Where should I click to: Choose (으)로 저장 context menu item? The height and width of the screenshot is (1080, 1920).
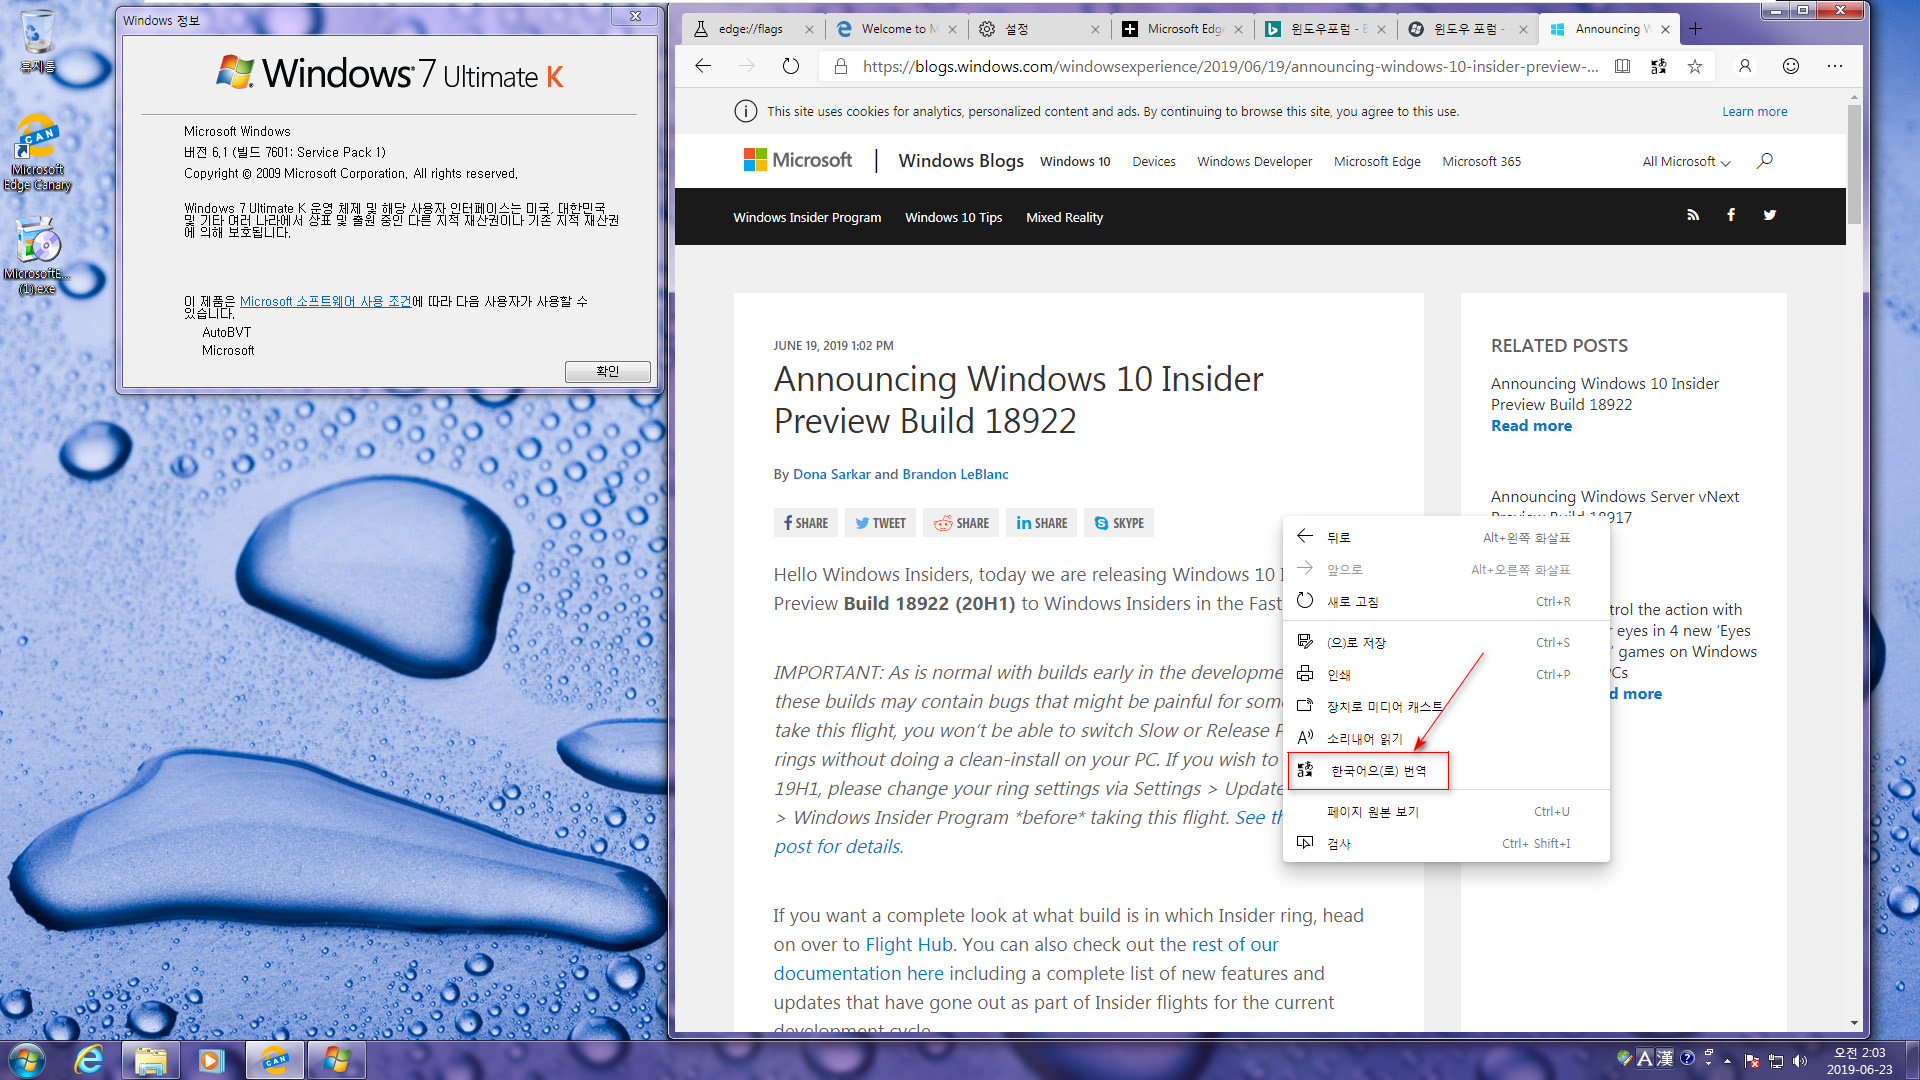1447,642
